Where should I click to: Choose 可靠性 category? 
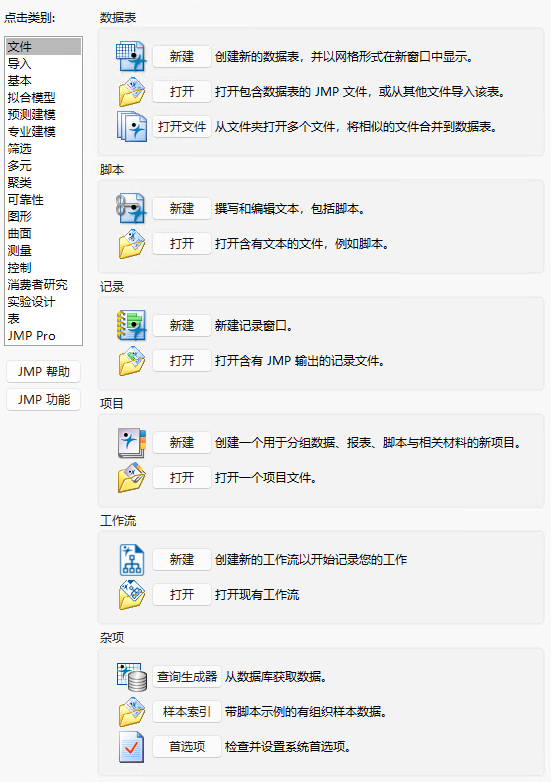pyautogui.click(x=43, y=199)
